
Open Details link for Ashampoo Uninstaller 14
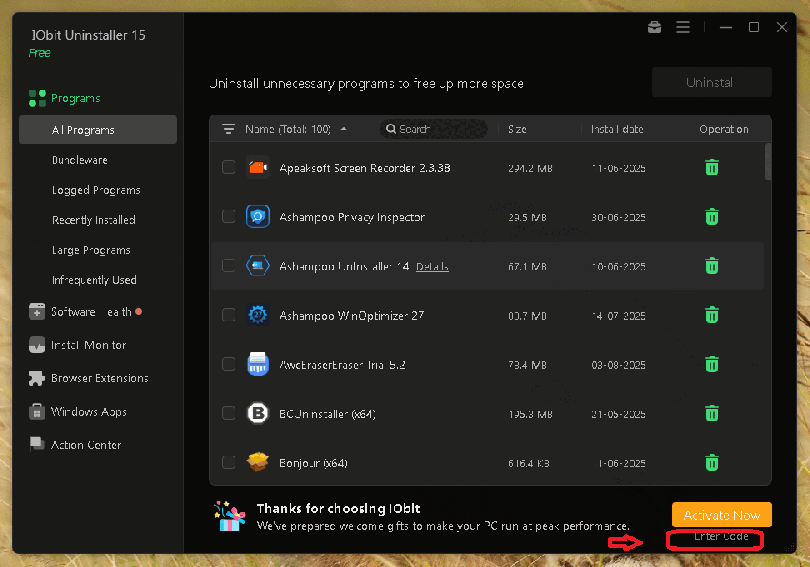tap(432, 266)
